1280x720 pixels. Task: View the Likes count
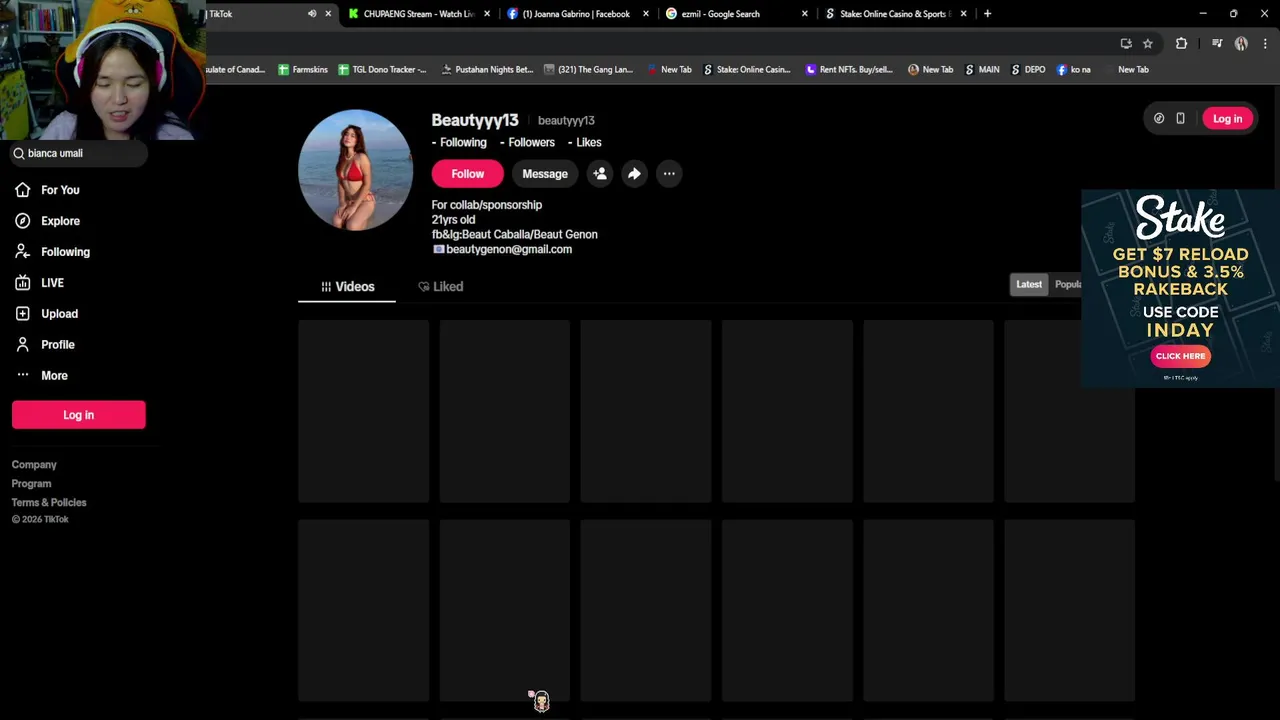(x=585, y=143)
